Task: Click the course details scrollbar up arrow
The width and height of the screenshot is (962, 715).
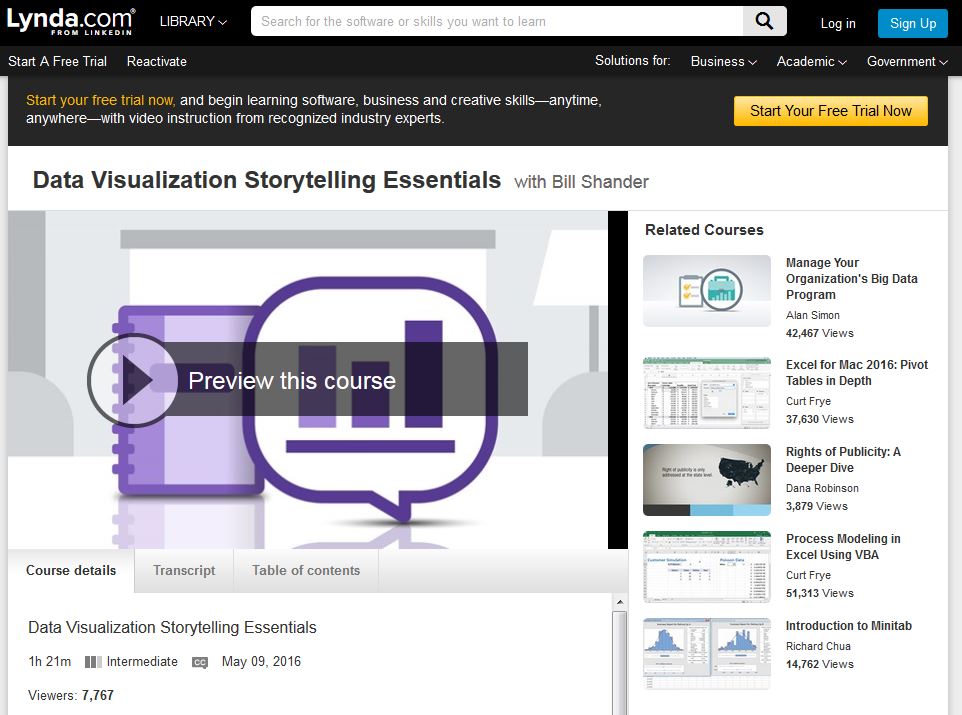Action: tap(620, 602)
